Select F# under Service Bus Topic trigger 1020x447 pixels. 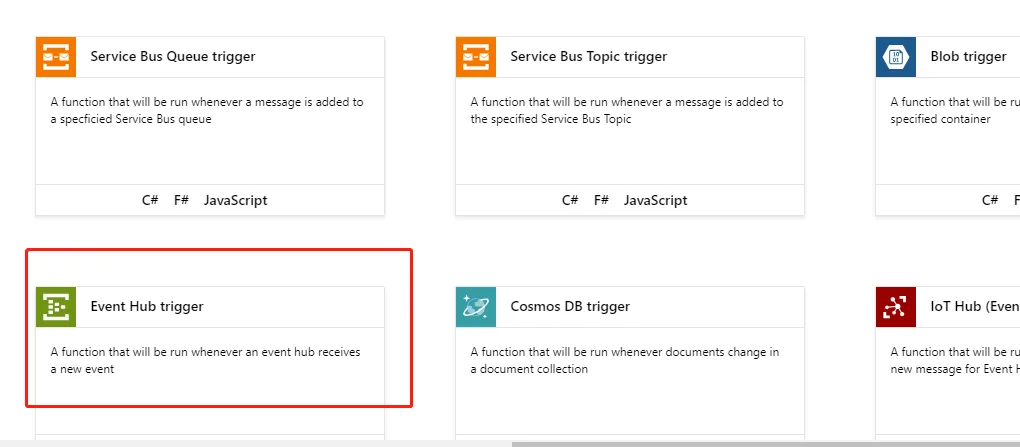coord(601,200)
